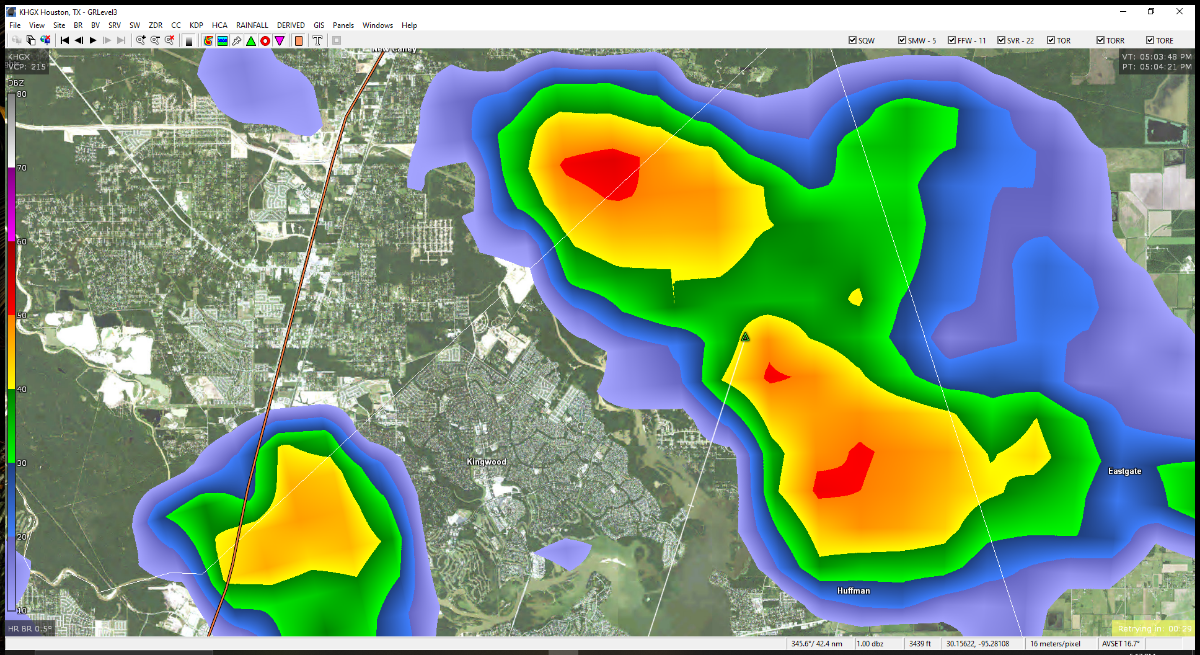Toggle the gray gradient smoothing icon
The width and height of the screenshot is (1200, 655).
[189, 40]
